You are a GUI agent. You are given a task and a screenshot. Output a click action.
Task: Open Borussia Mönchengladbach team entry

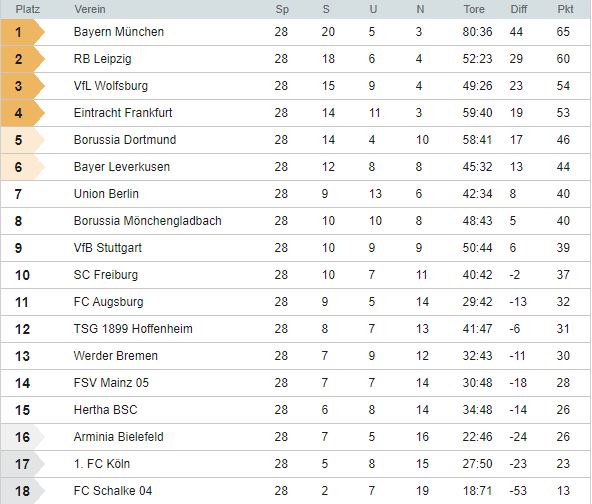[x=148, y=221]
